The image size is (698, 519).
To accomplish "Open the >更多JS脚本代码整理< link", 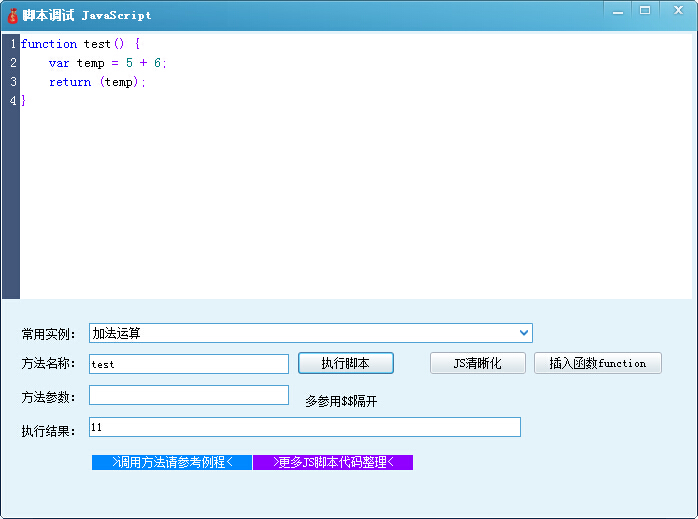I will point(333,462).
